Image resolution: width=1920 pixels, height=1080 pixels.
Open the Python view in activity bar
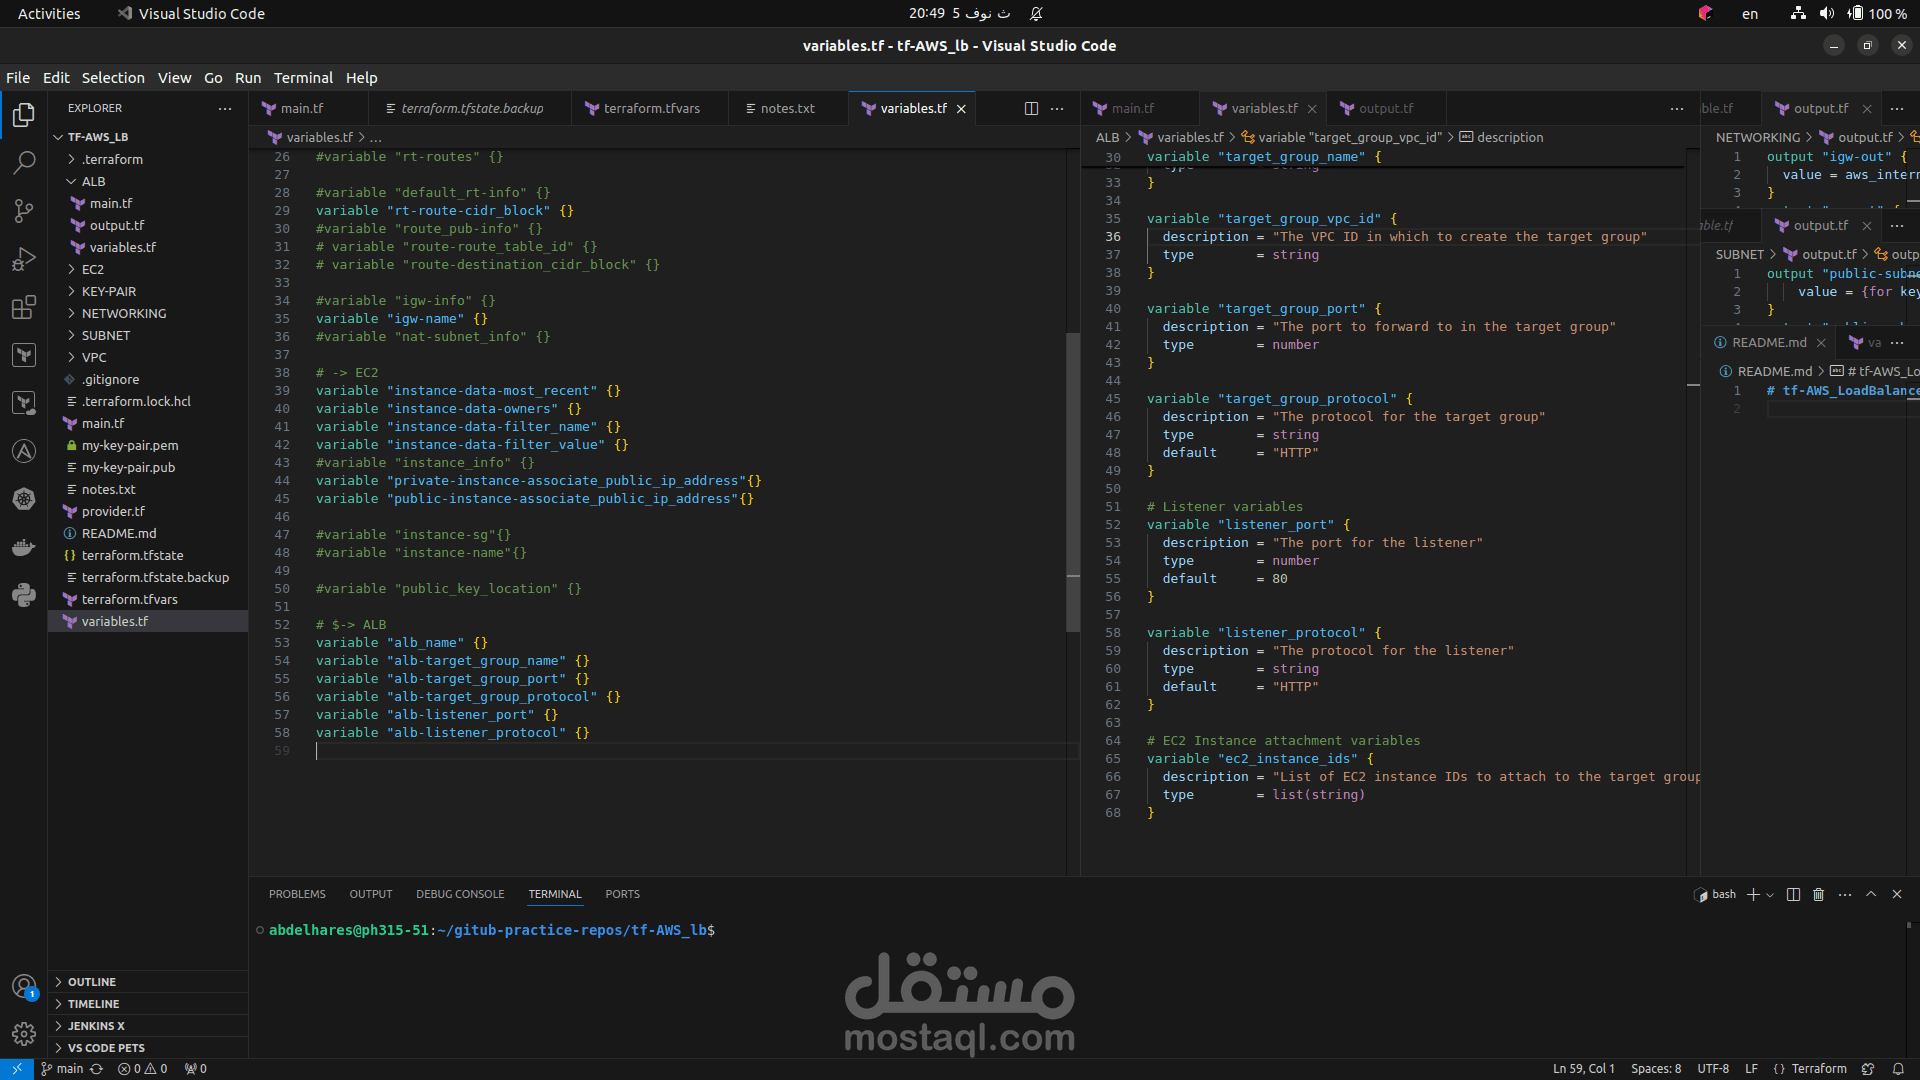[x=24, y=595]
